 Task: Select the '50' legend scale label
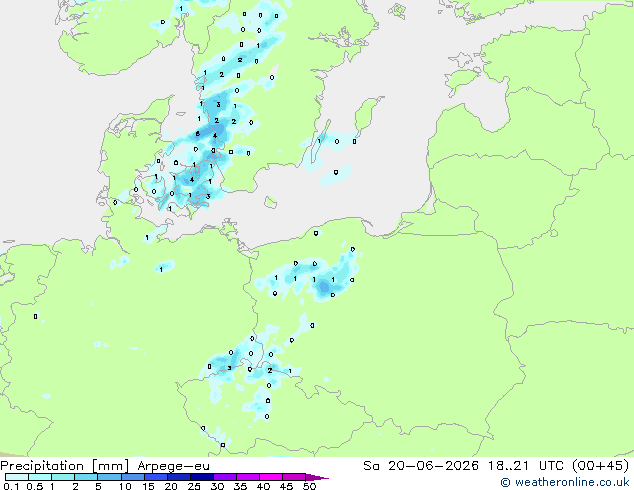click(309, 486)
